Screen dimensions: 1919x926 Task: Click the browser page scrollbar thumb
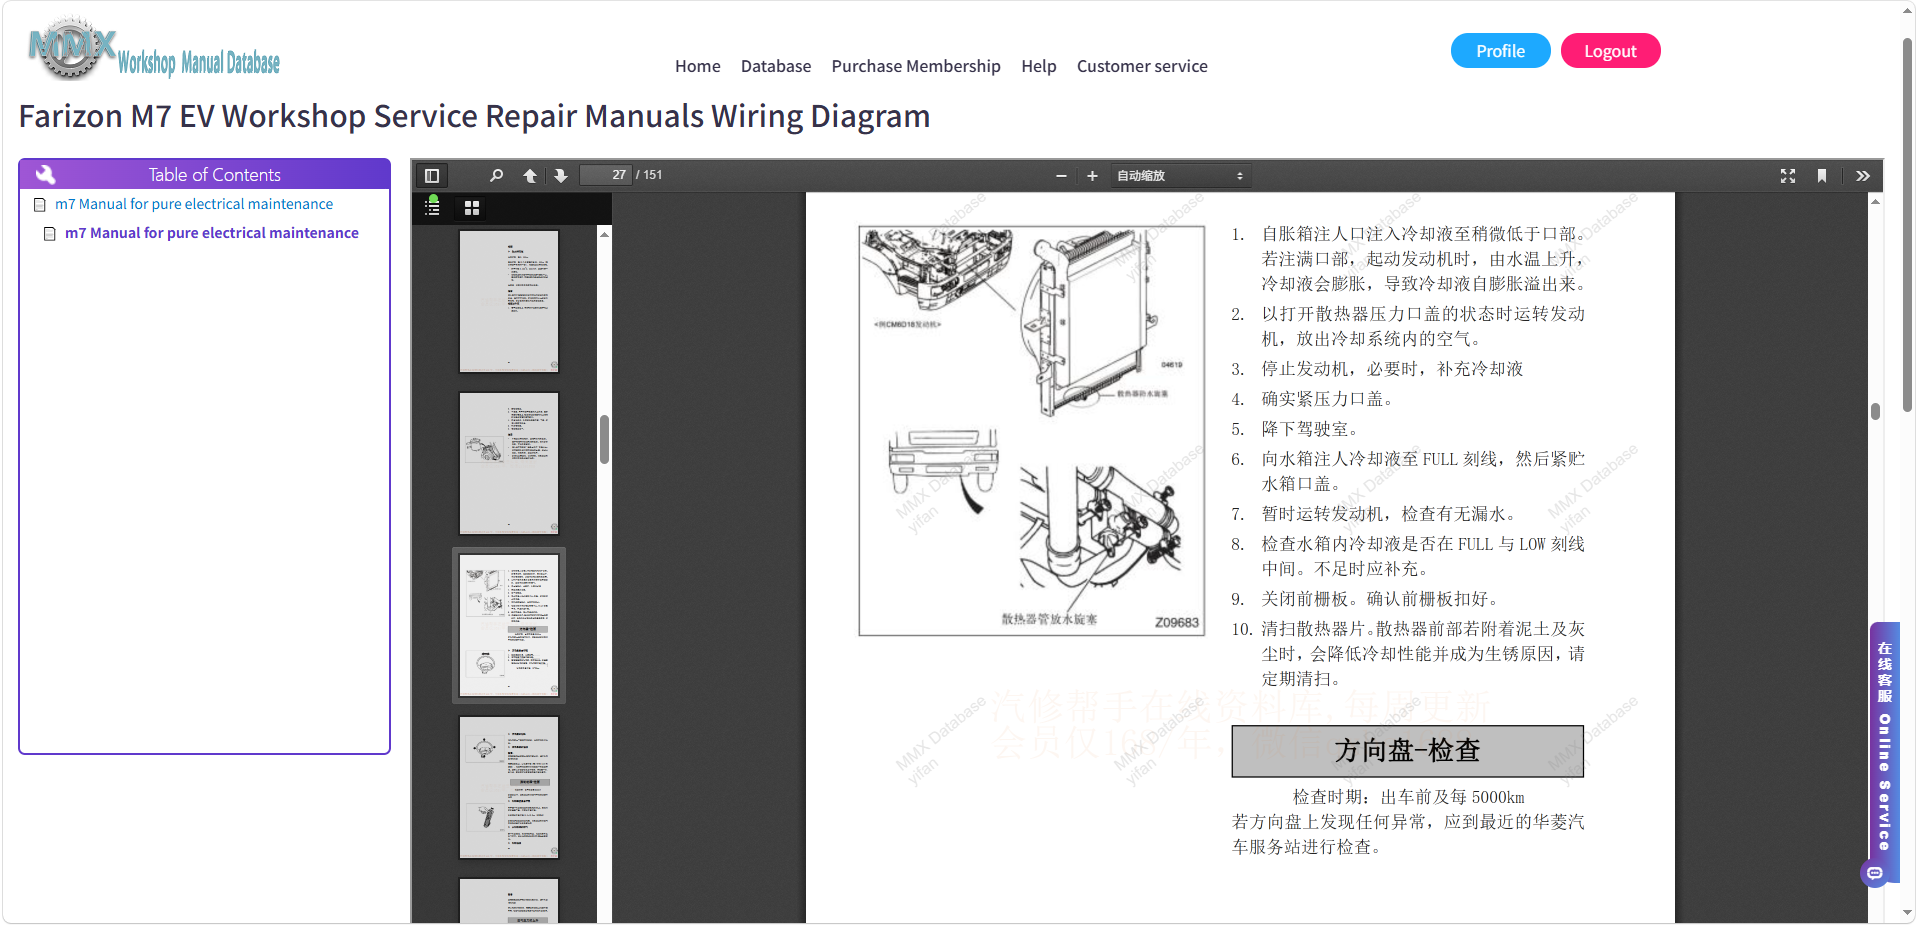(x=1908, y=225)
